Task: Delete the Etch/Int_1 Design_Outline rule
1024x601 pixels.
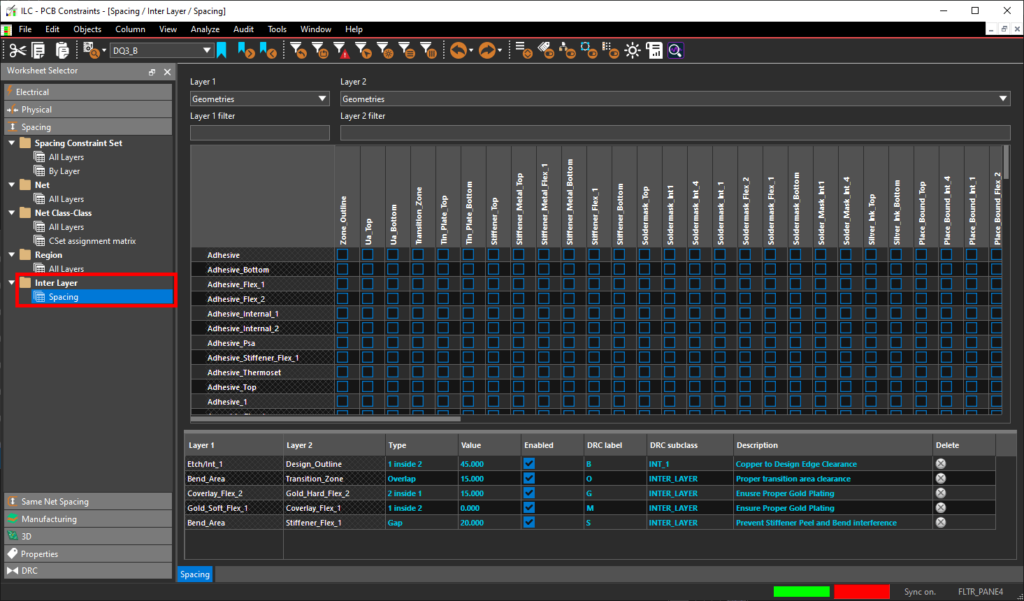Action: 940,464
